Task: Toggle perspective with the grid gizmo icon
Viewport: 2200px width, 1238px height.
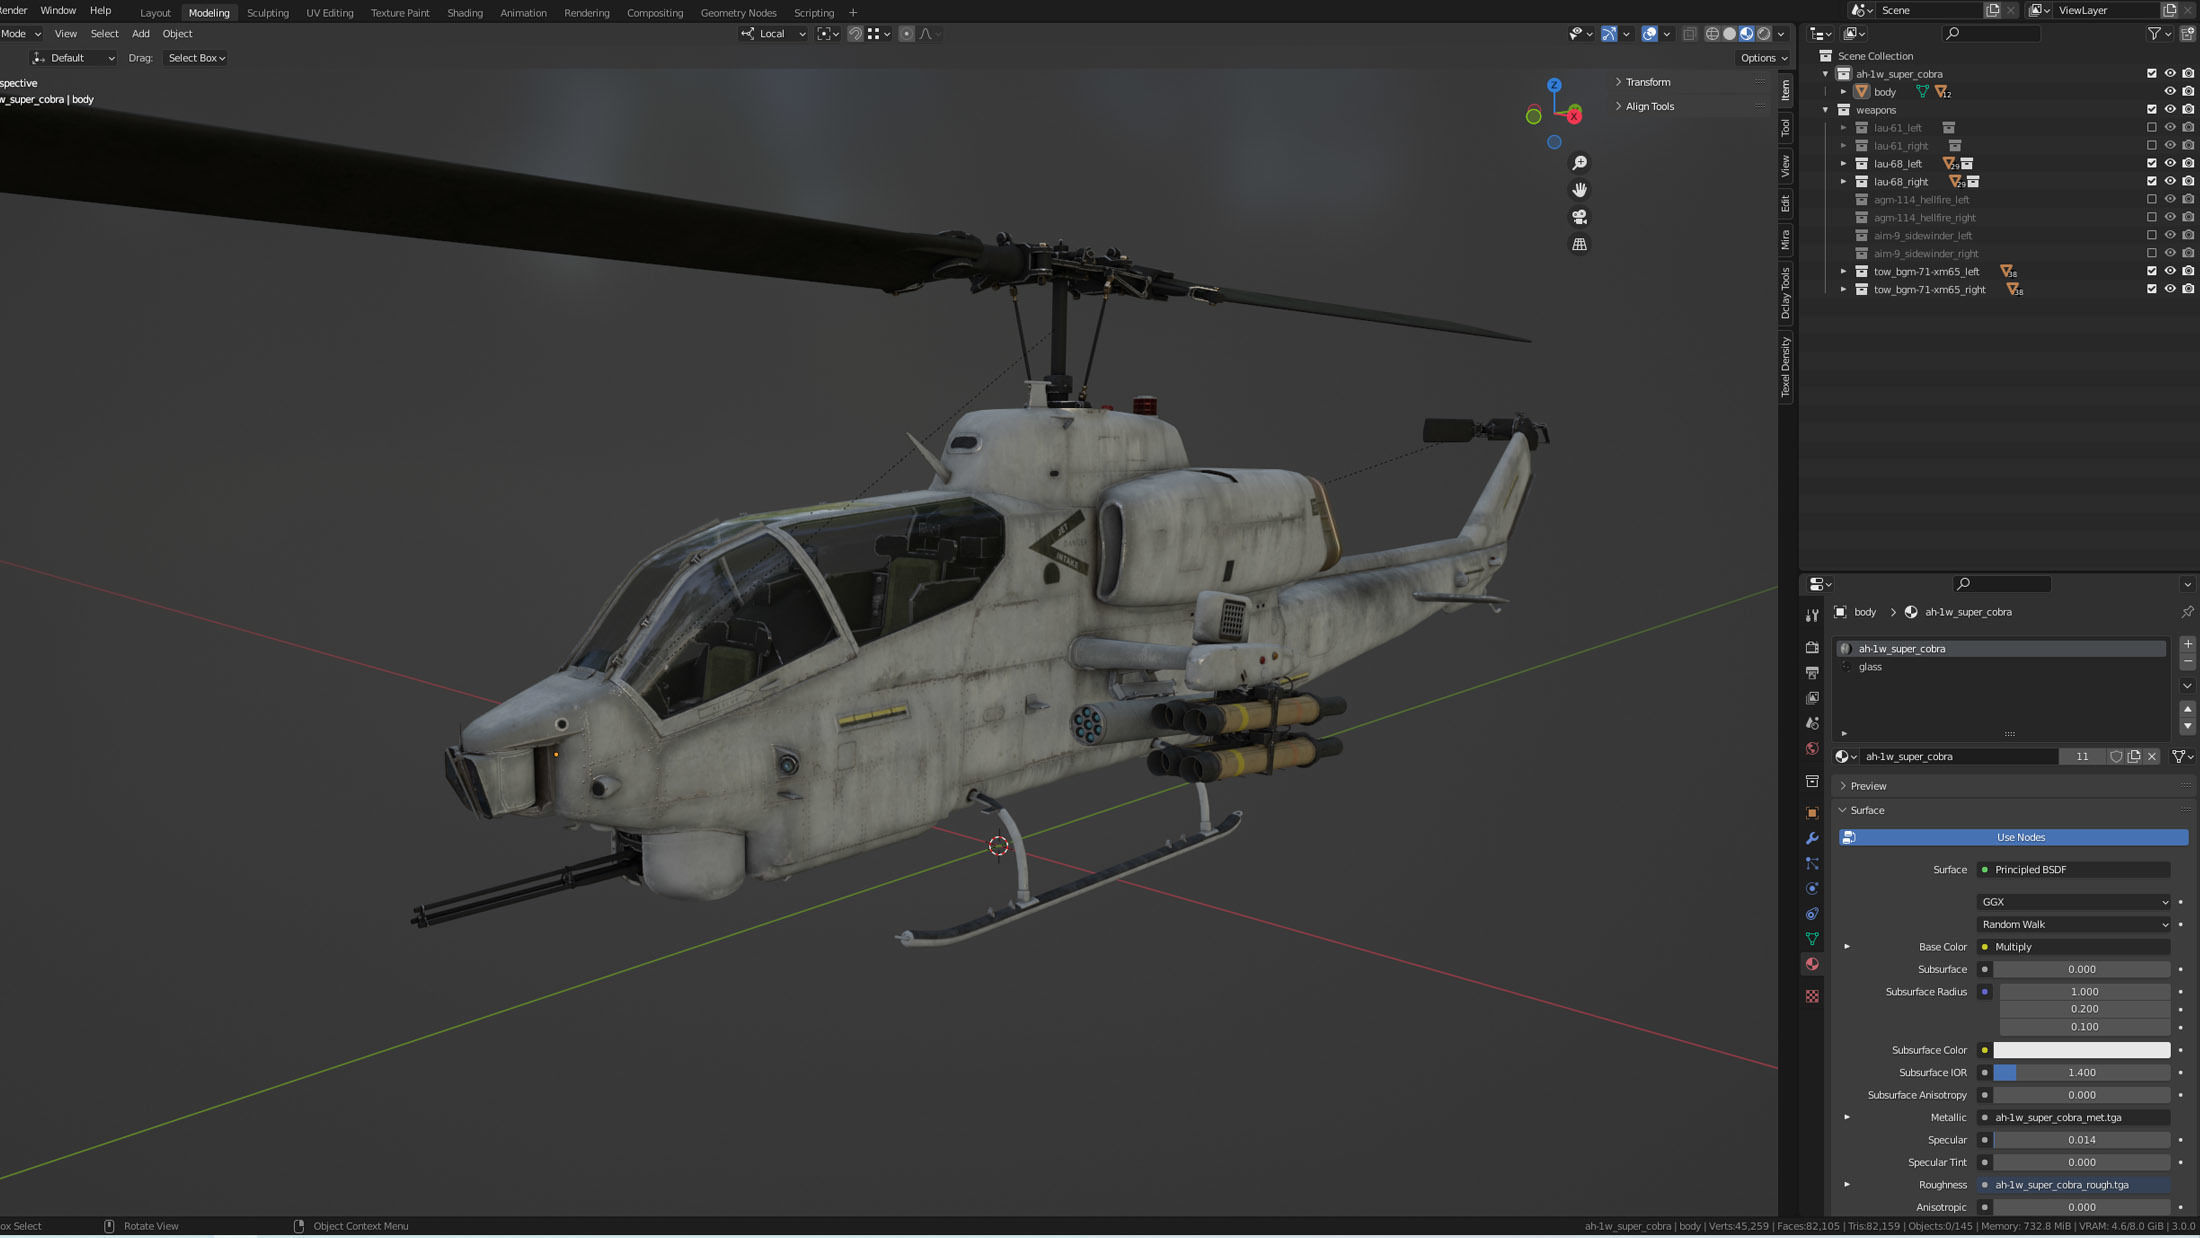Action: [1579, 244]
